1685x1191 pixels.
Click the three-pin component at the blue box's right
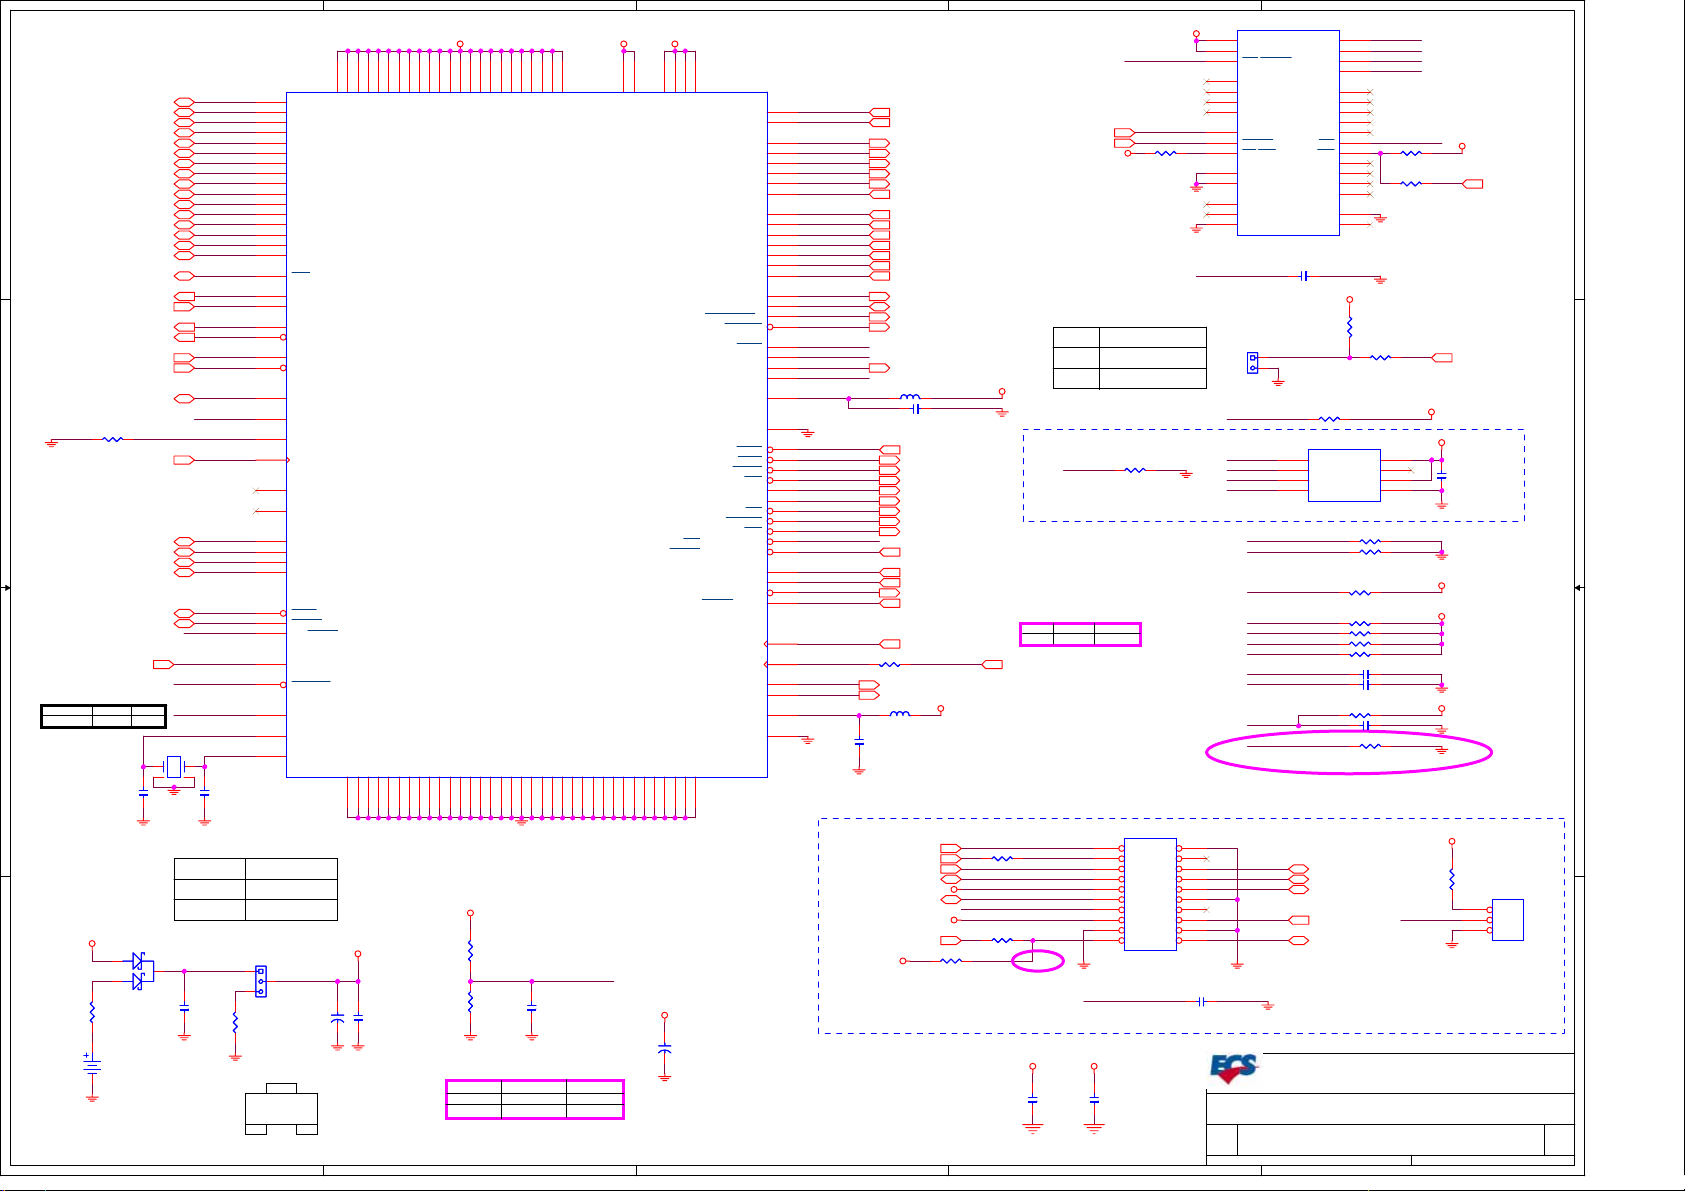[1508, 920]
